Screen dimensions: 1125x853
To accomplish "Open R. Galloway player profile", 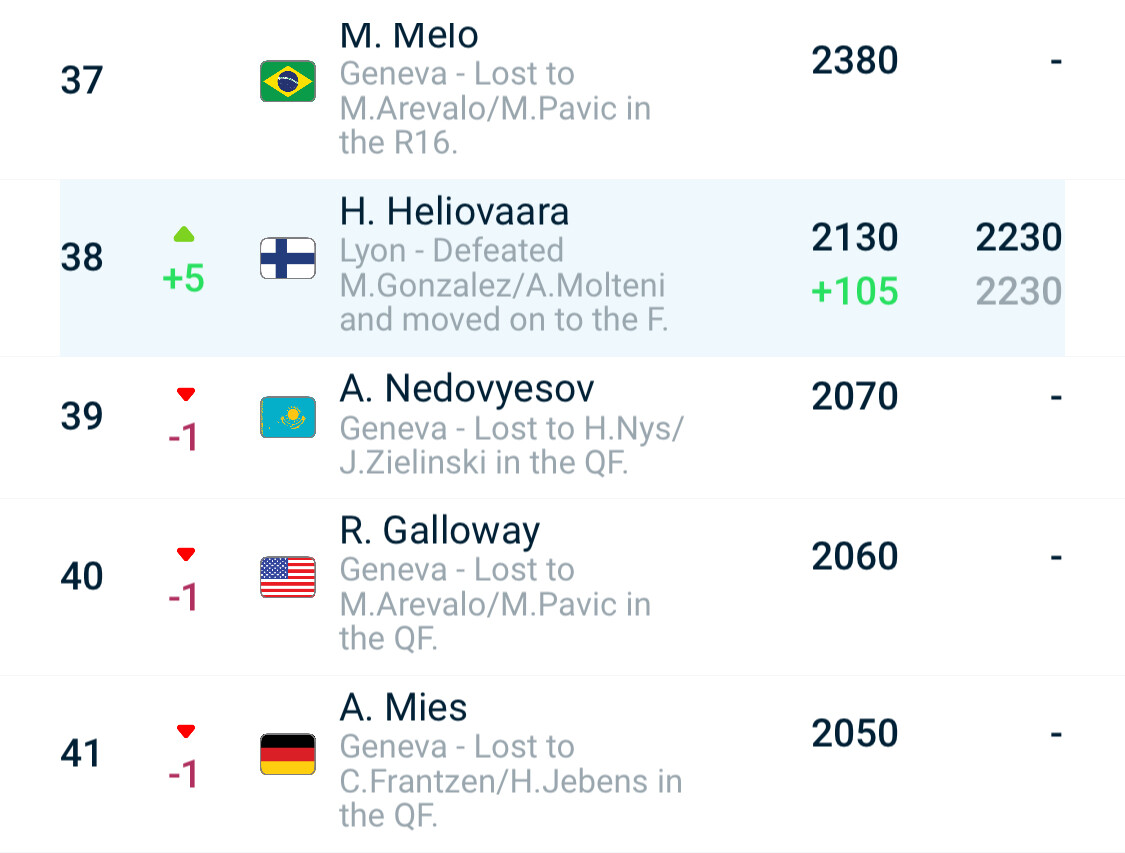I will (x=440, y=532).
